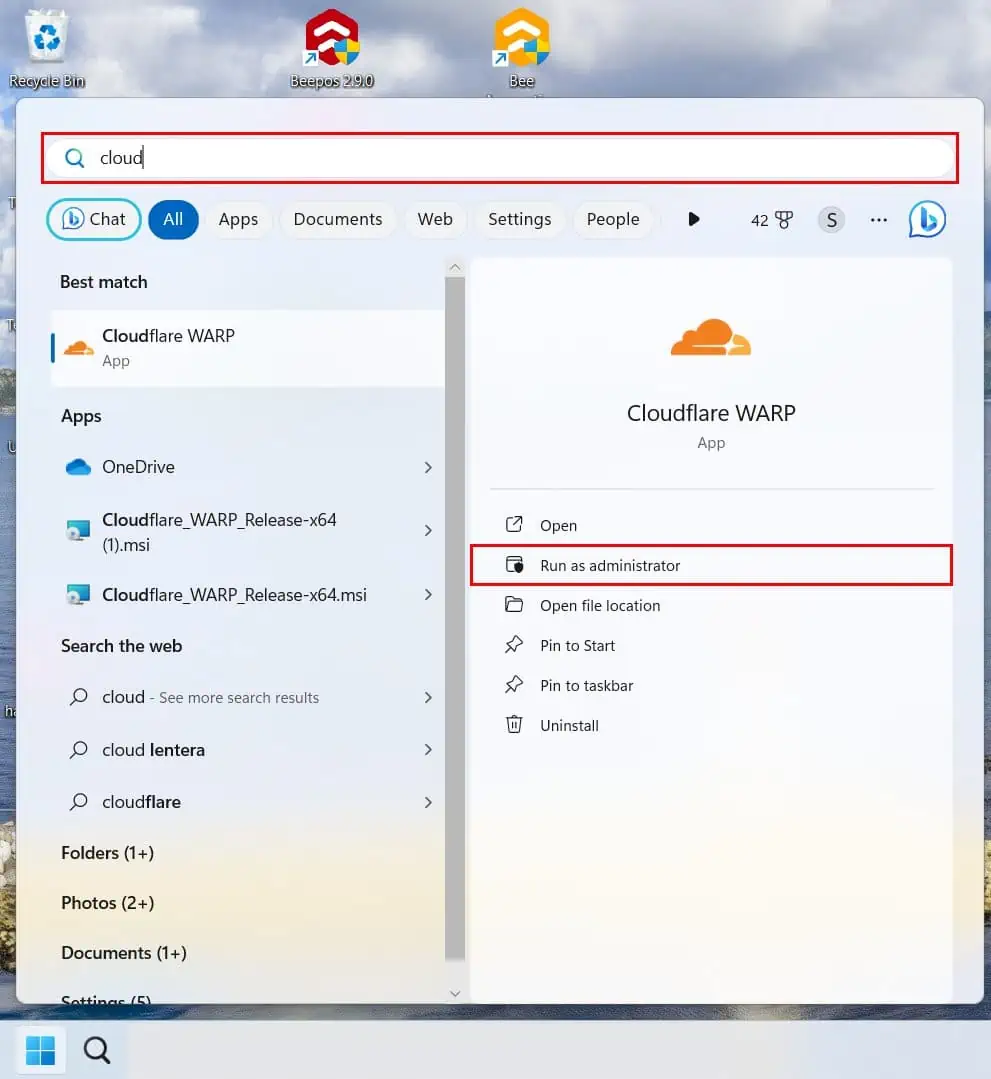Switch to the People filter tab
The image size is (991, 1079).
click(613, 220)
